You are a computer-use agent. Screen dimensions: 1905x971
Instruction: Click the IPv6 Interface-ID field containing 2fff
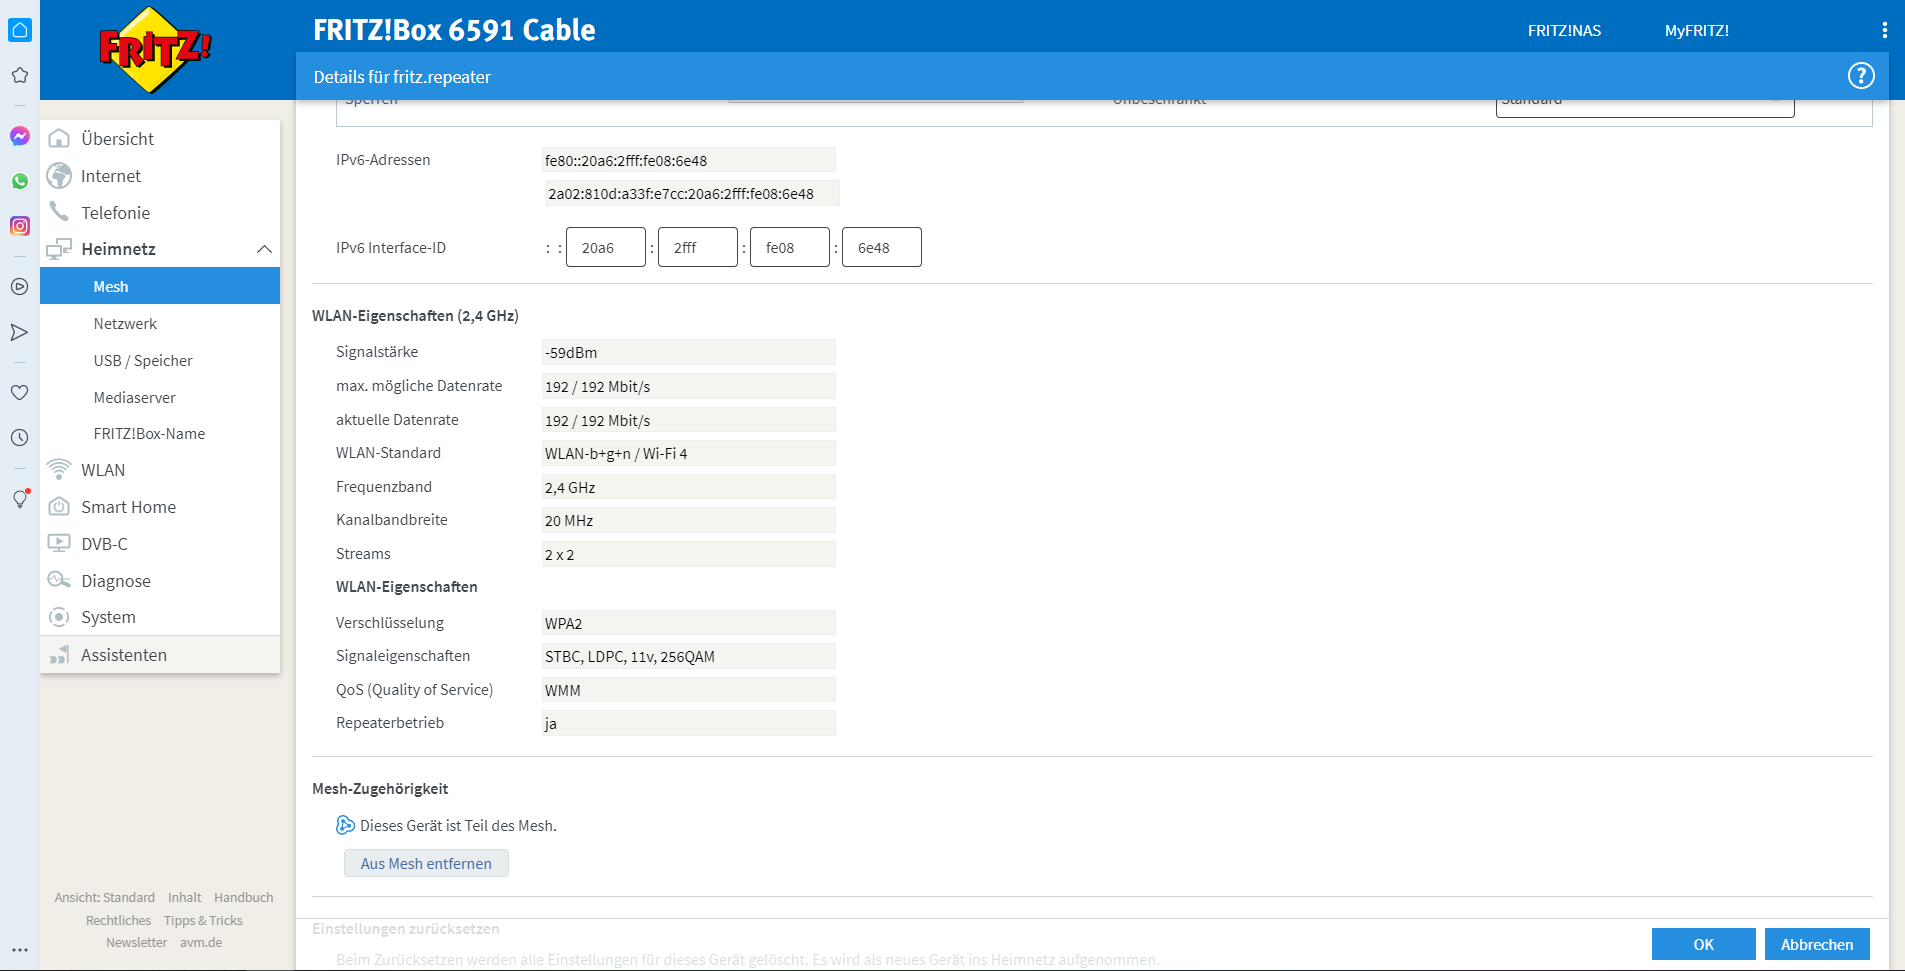[698, 247]
